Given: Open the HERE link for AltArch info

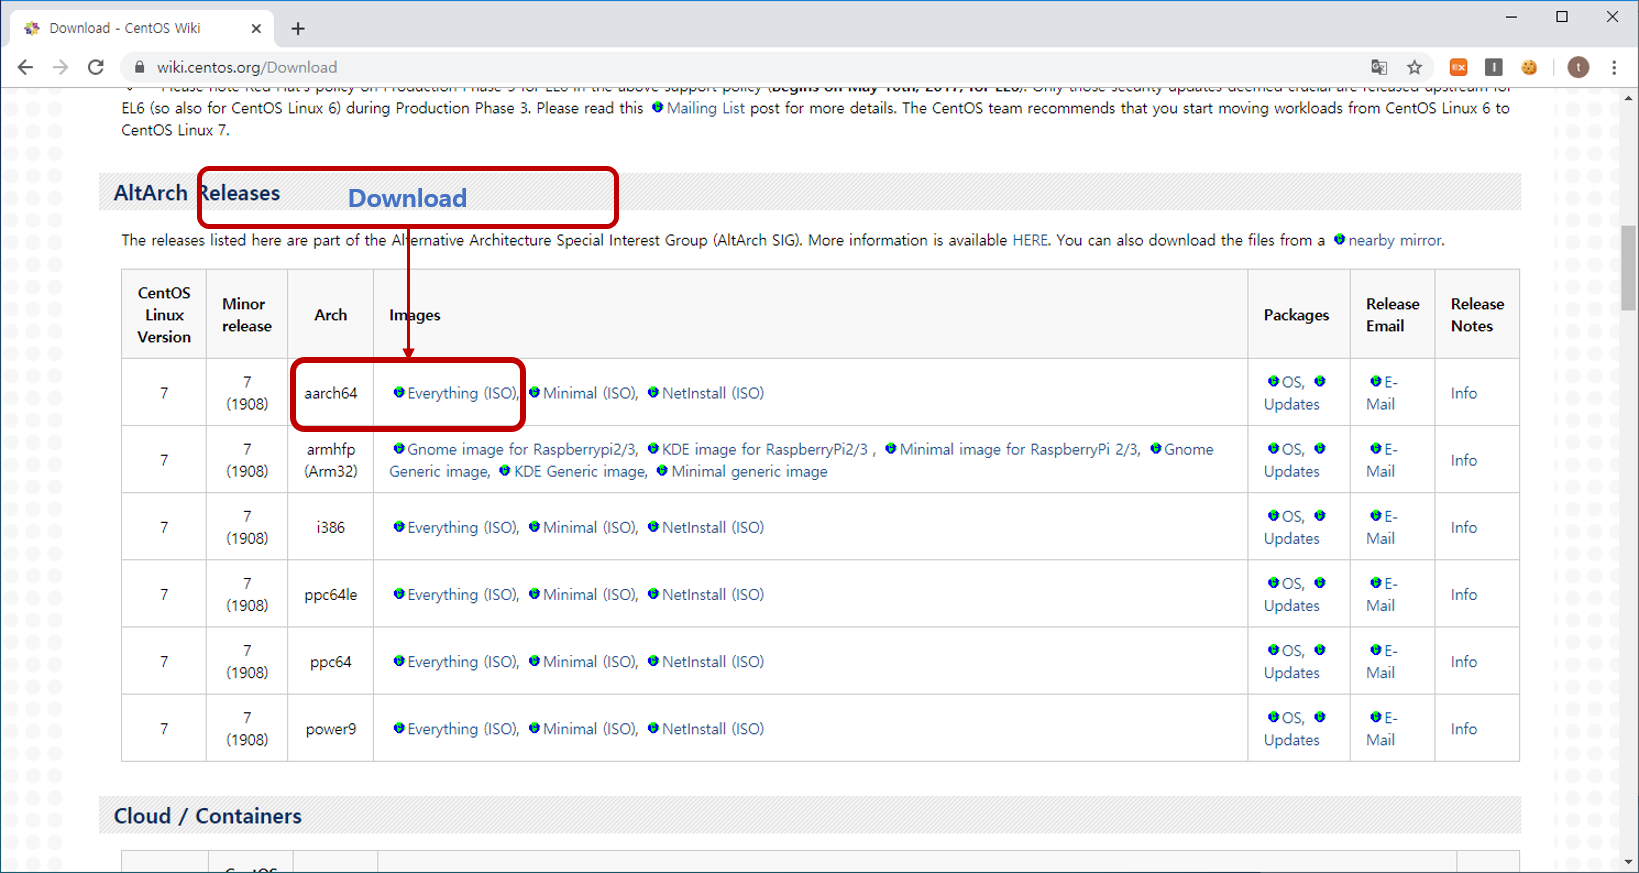Looking at the screenshot, I should 1030,240.
